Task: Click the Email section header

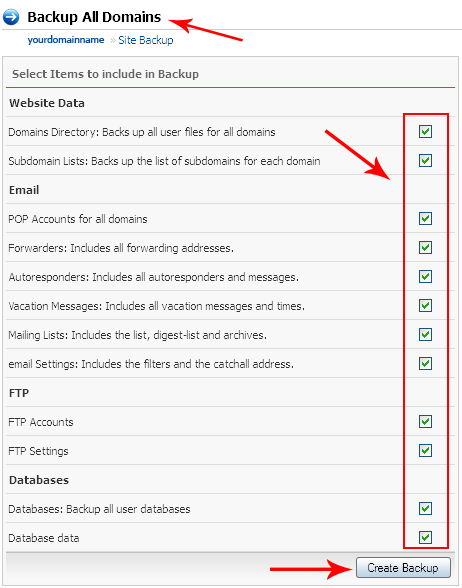Action: [24, 190]
